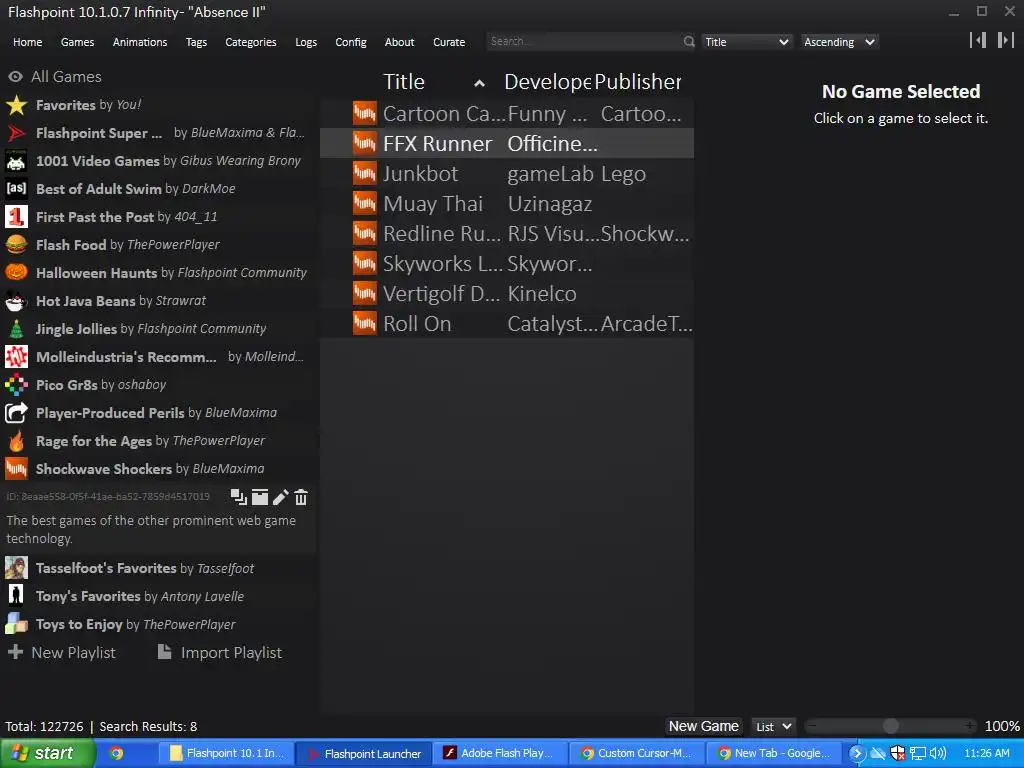Click the Roll On game Shockwave icon

(364, 323)
